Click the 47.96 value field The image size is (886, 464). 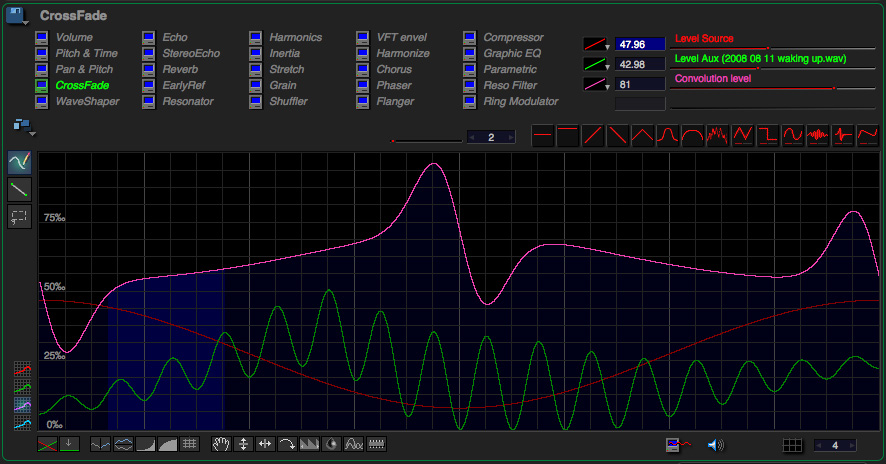coord(640,44)
